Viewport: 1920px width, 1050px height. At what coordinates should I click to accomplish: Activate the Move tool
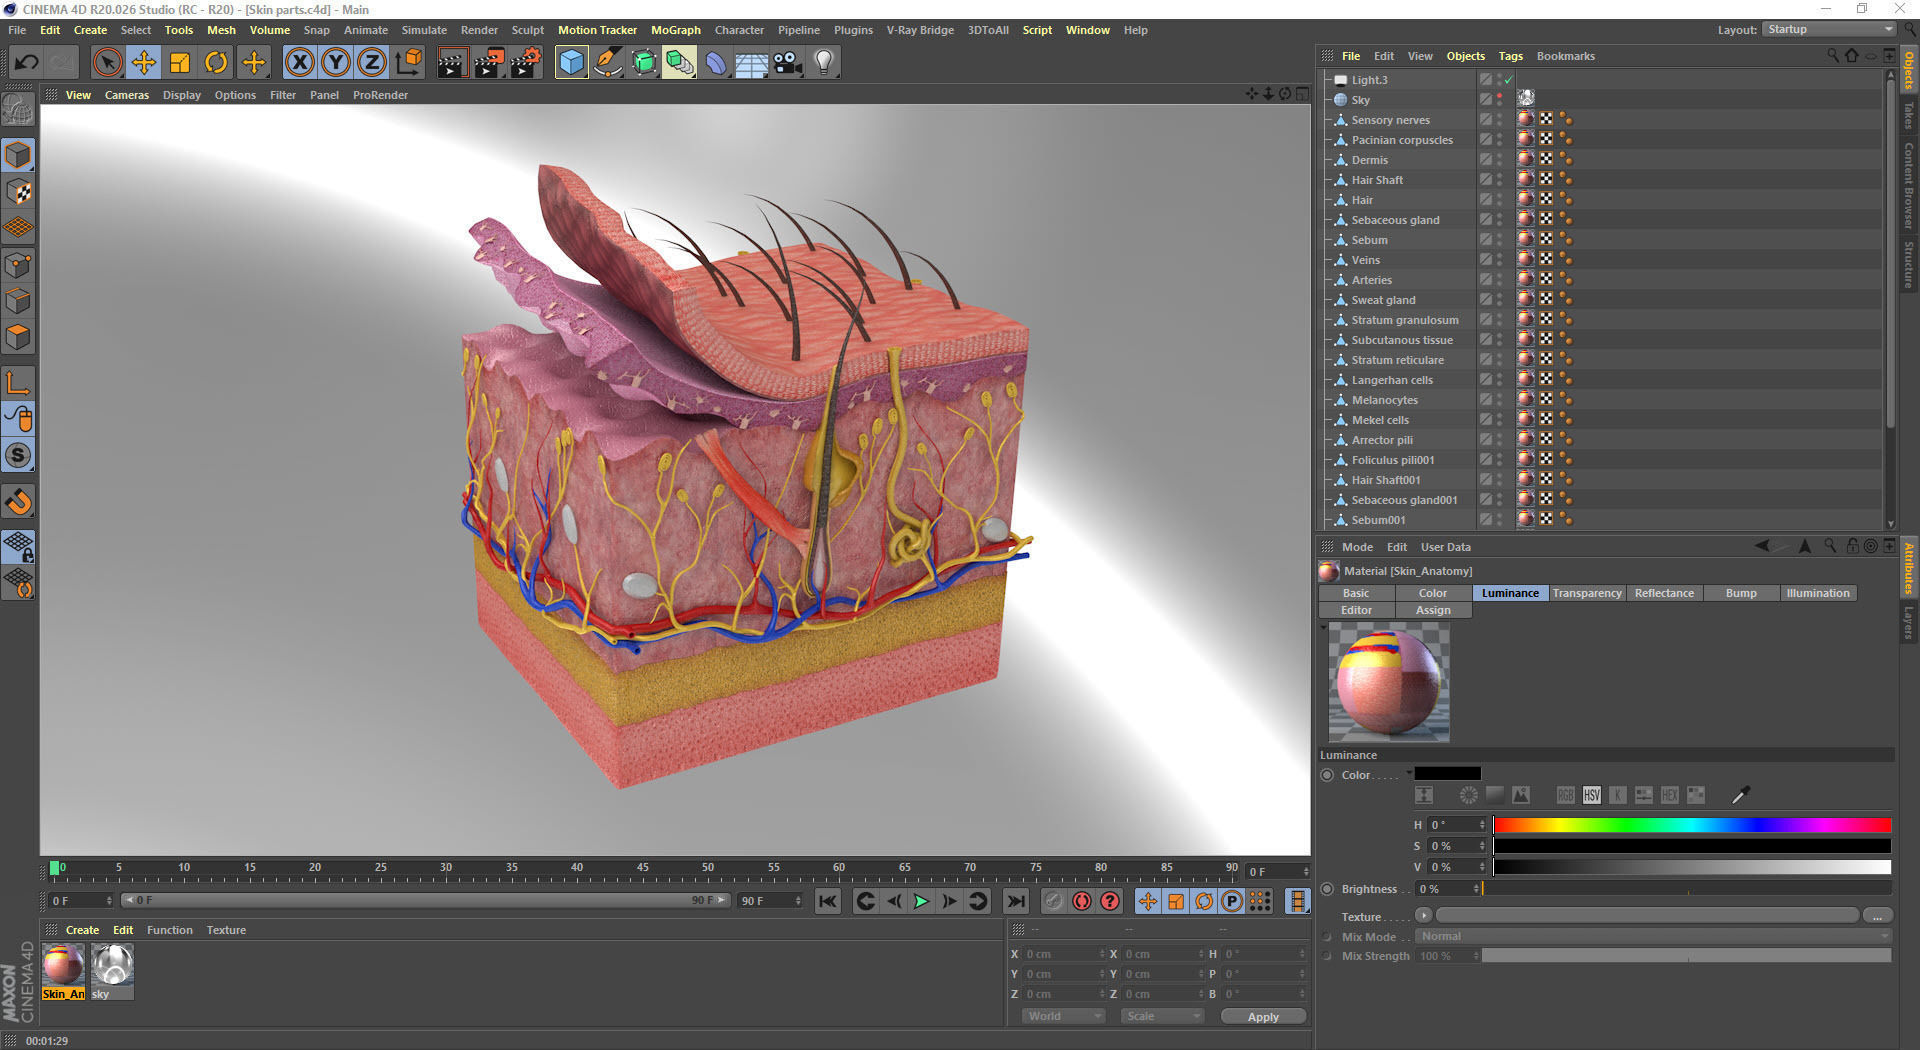[144, 62]
